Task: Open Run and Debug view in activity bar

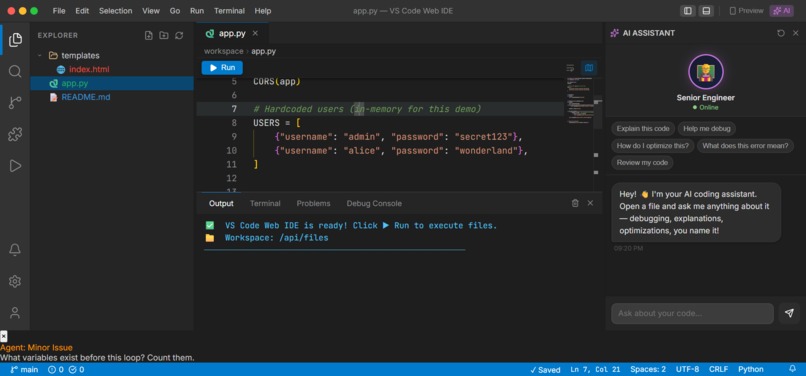Action: pos(15,166)
